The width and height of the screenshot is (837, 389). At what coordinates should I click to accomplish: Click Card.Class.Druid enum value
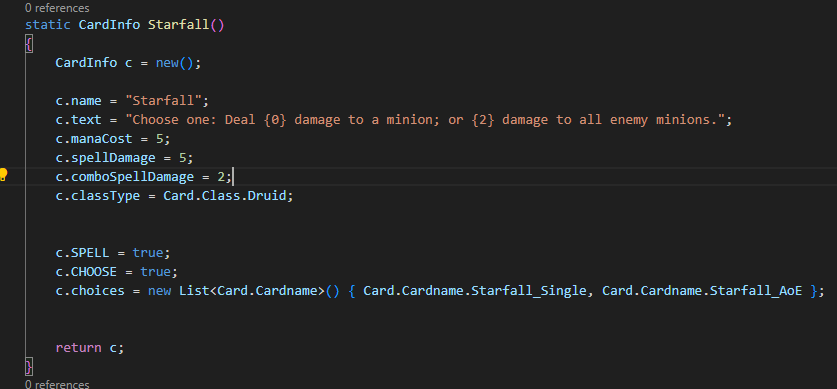[226, 196]
